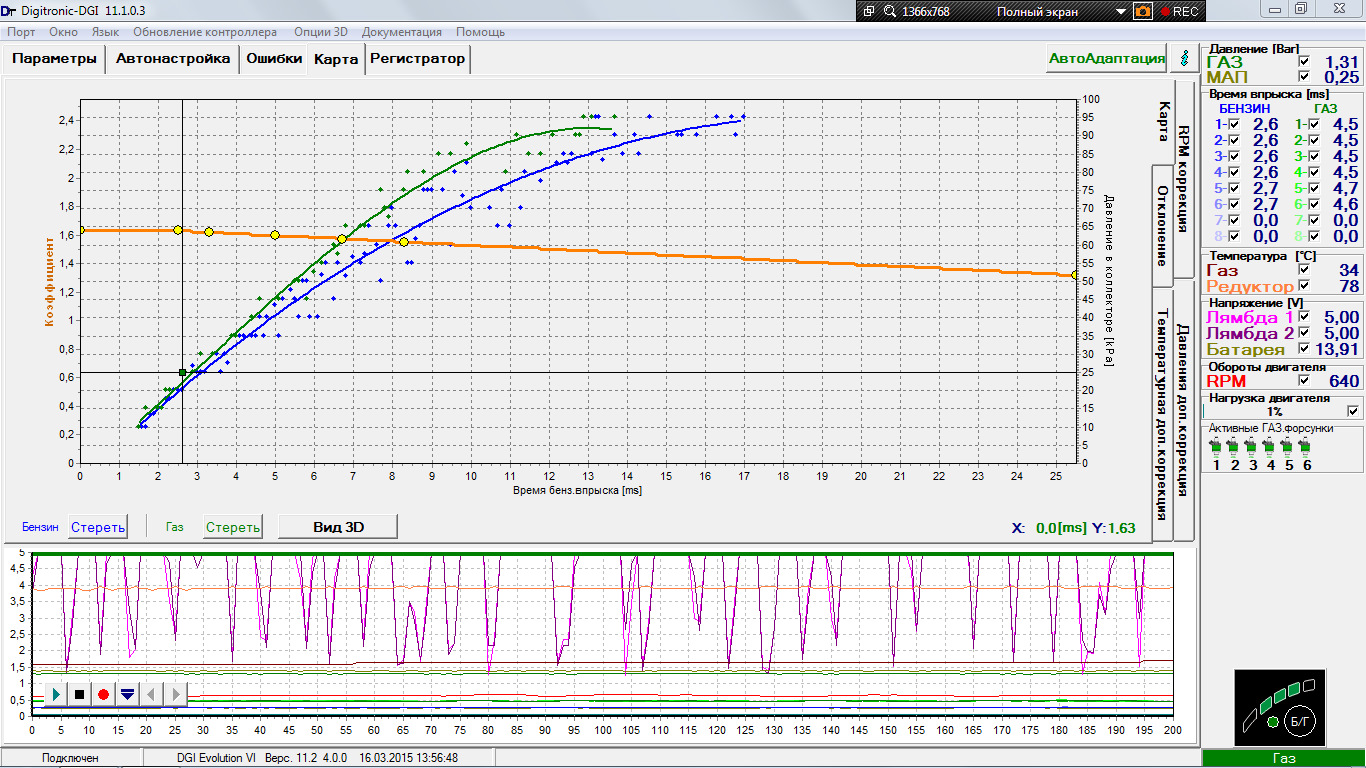Click active gas injector icon 2
Image resolution: width=1366 pixels, height=768 pixels.
[1234, 446]
